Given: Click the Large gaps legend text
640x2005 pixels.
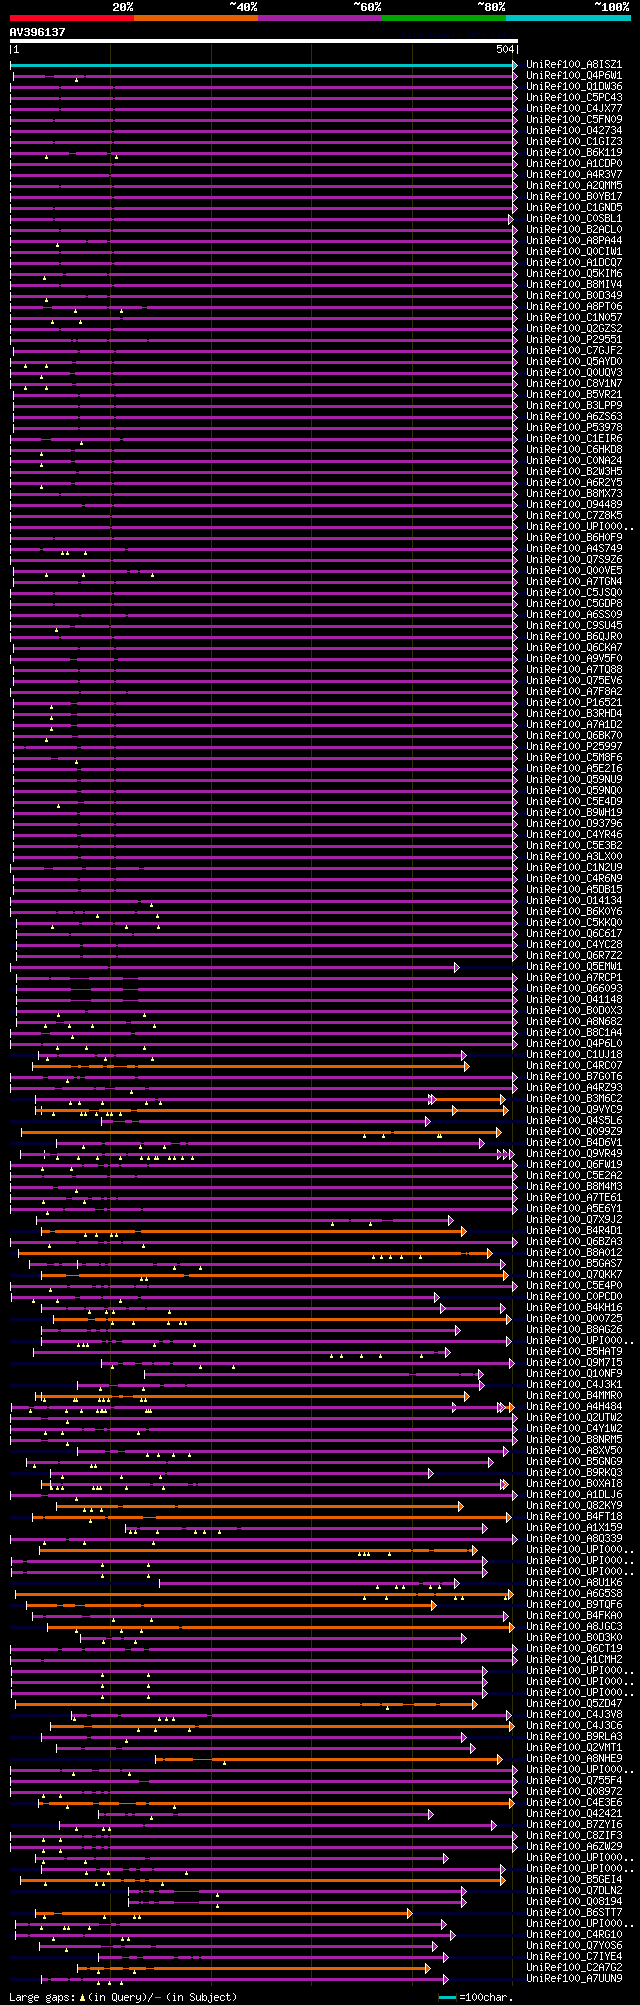Looking at the screenshot, I should pos(123,1997).
